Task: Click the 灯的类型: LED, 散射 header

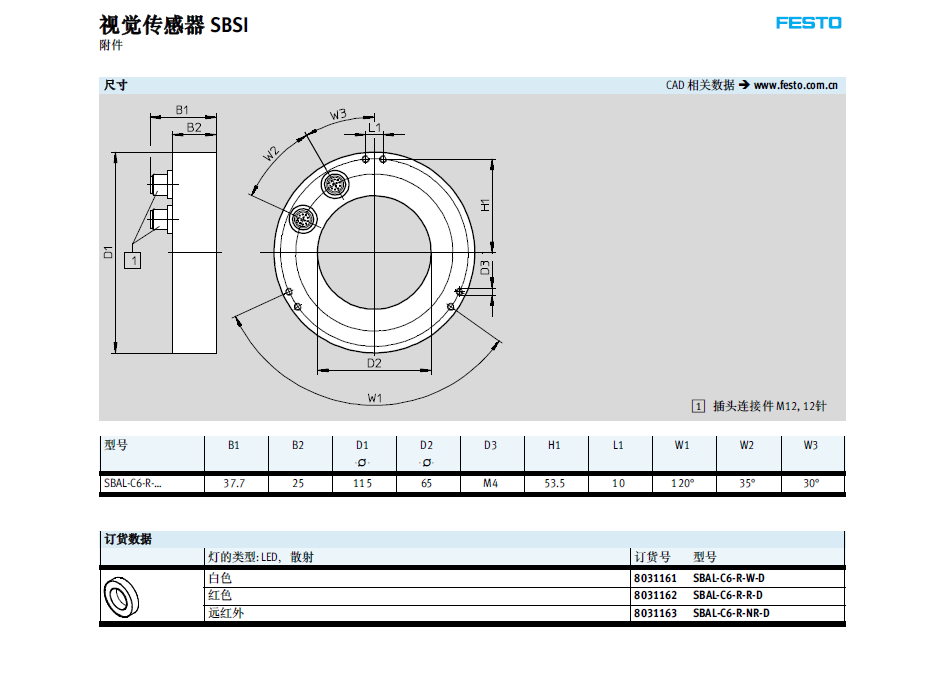Action: pyautogui.click(x=260, y=557)
